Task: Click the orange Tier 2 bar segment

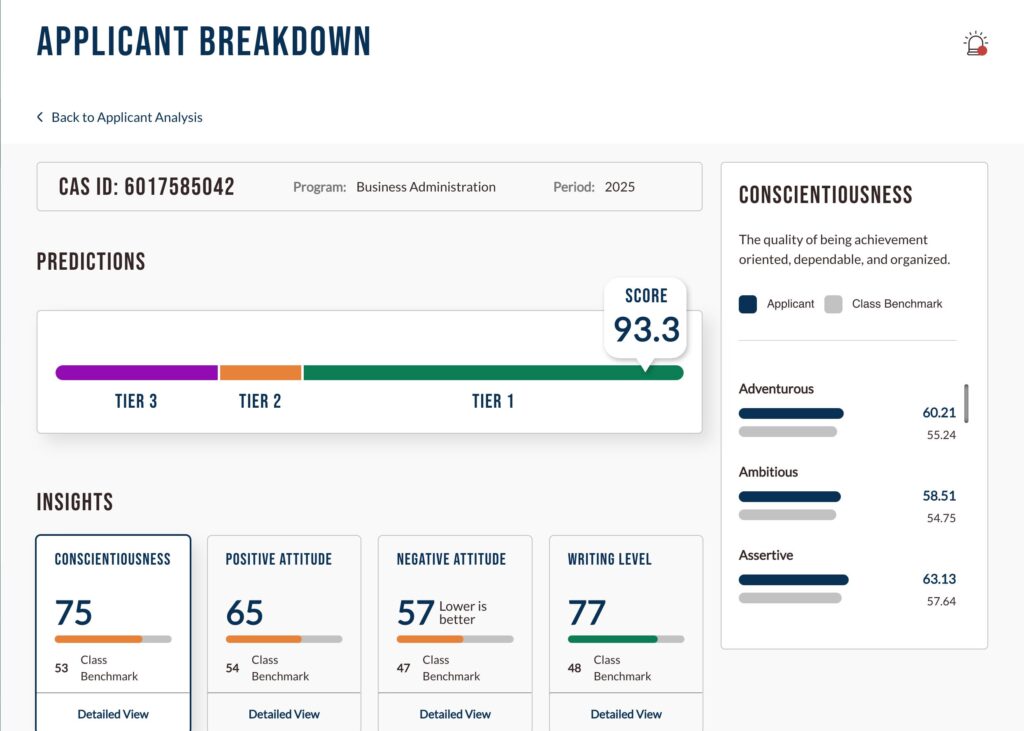Action: pos(260,373)
